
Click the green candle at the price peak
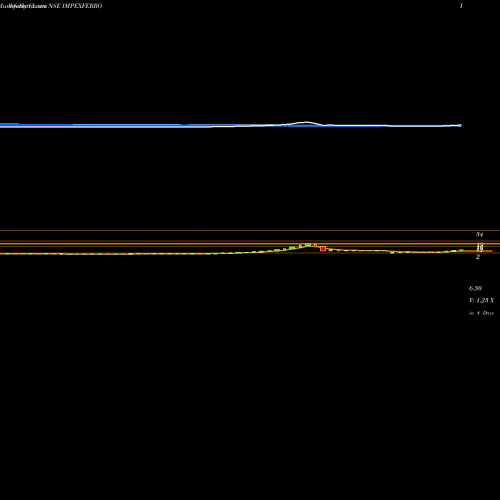[x=308, y=245]
